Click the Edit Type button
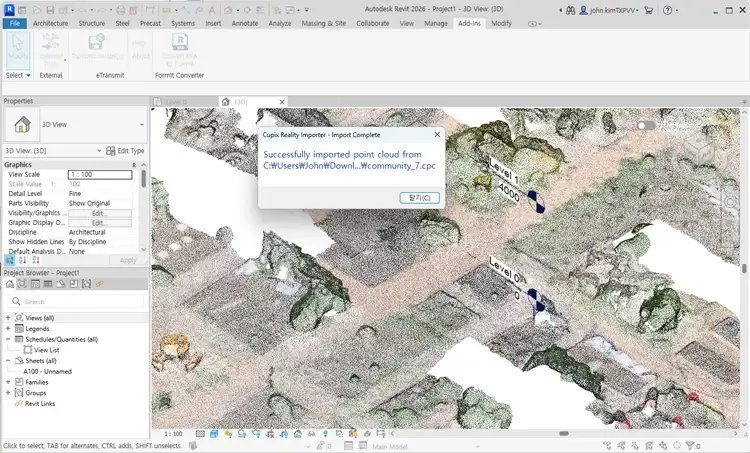The width and height of the screenshot is (750, 453). [125, 151]
